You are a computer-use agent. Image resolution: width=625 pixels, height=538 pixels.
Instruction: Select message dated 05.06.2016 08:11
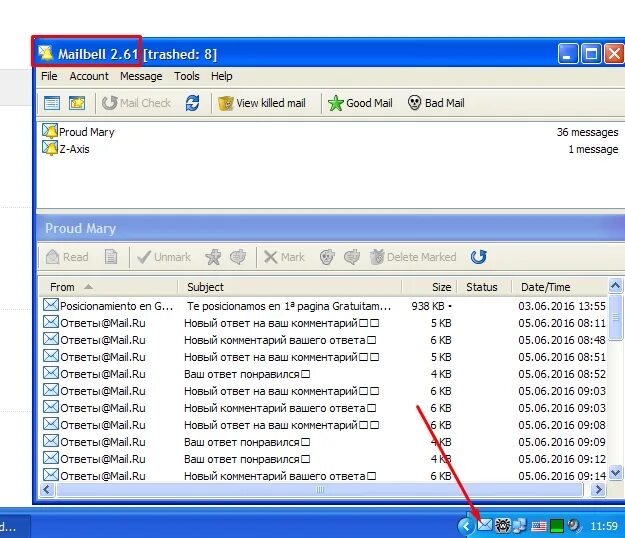pos(323,323)
